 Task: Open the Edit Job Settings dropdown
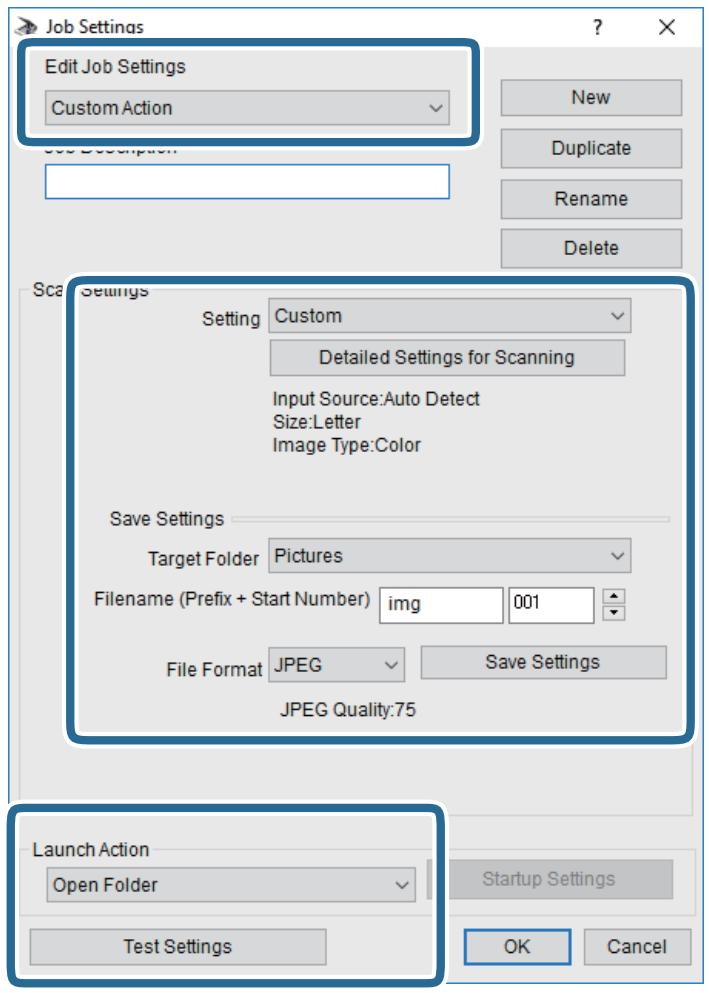pos(247,108)
